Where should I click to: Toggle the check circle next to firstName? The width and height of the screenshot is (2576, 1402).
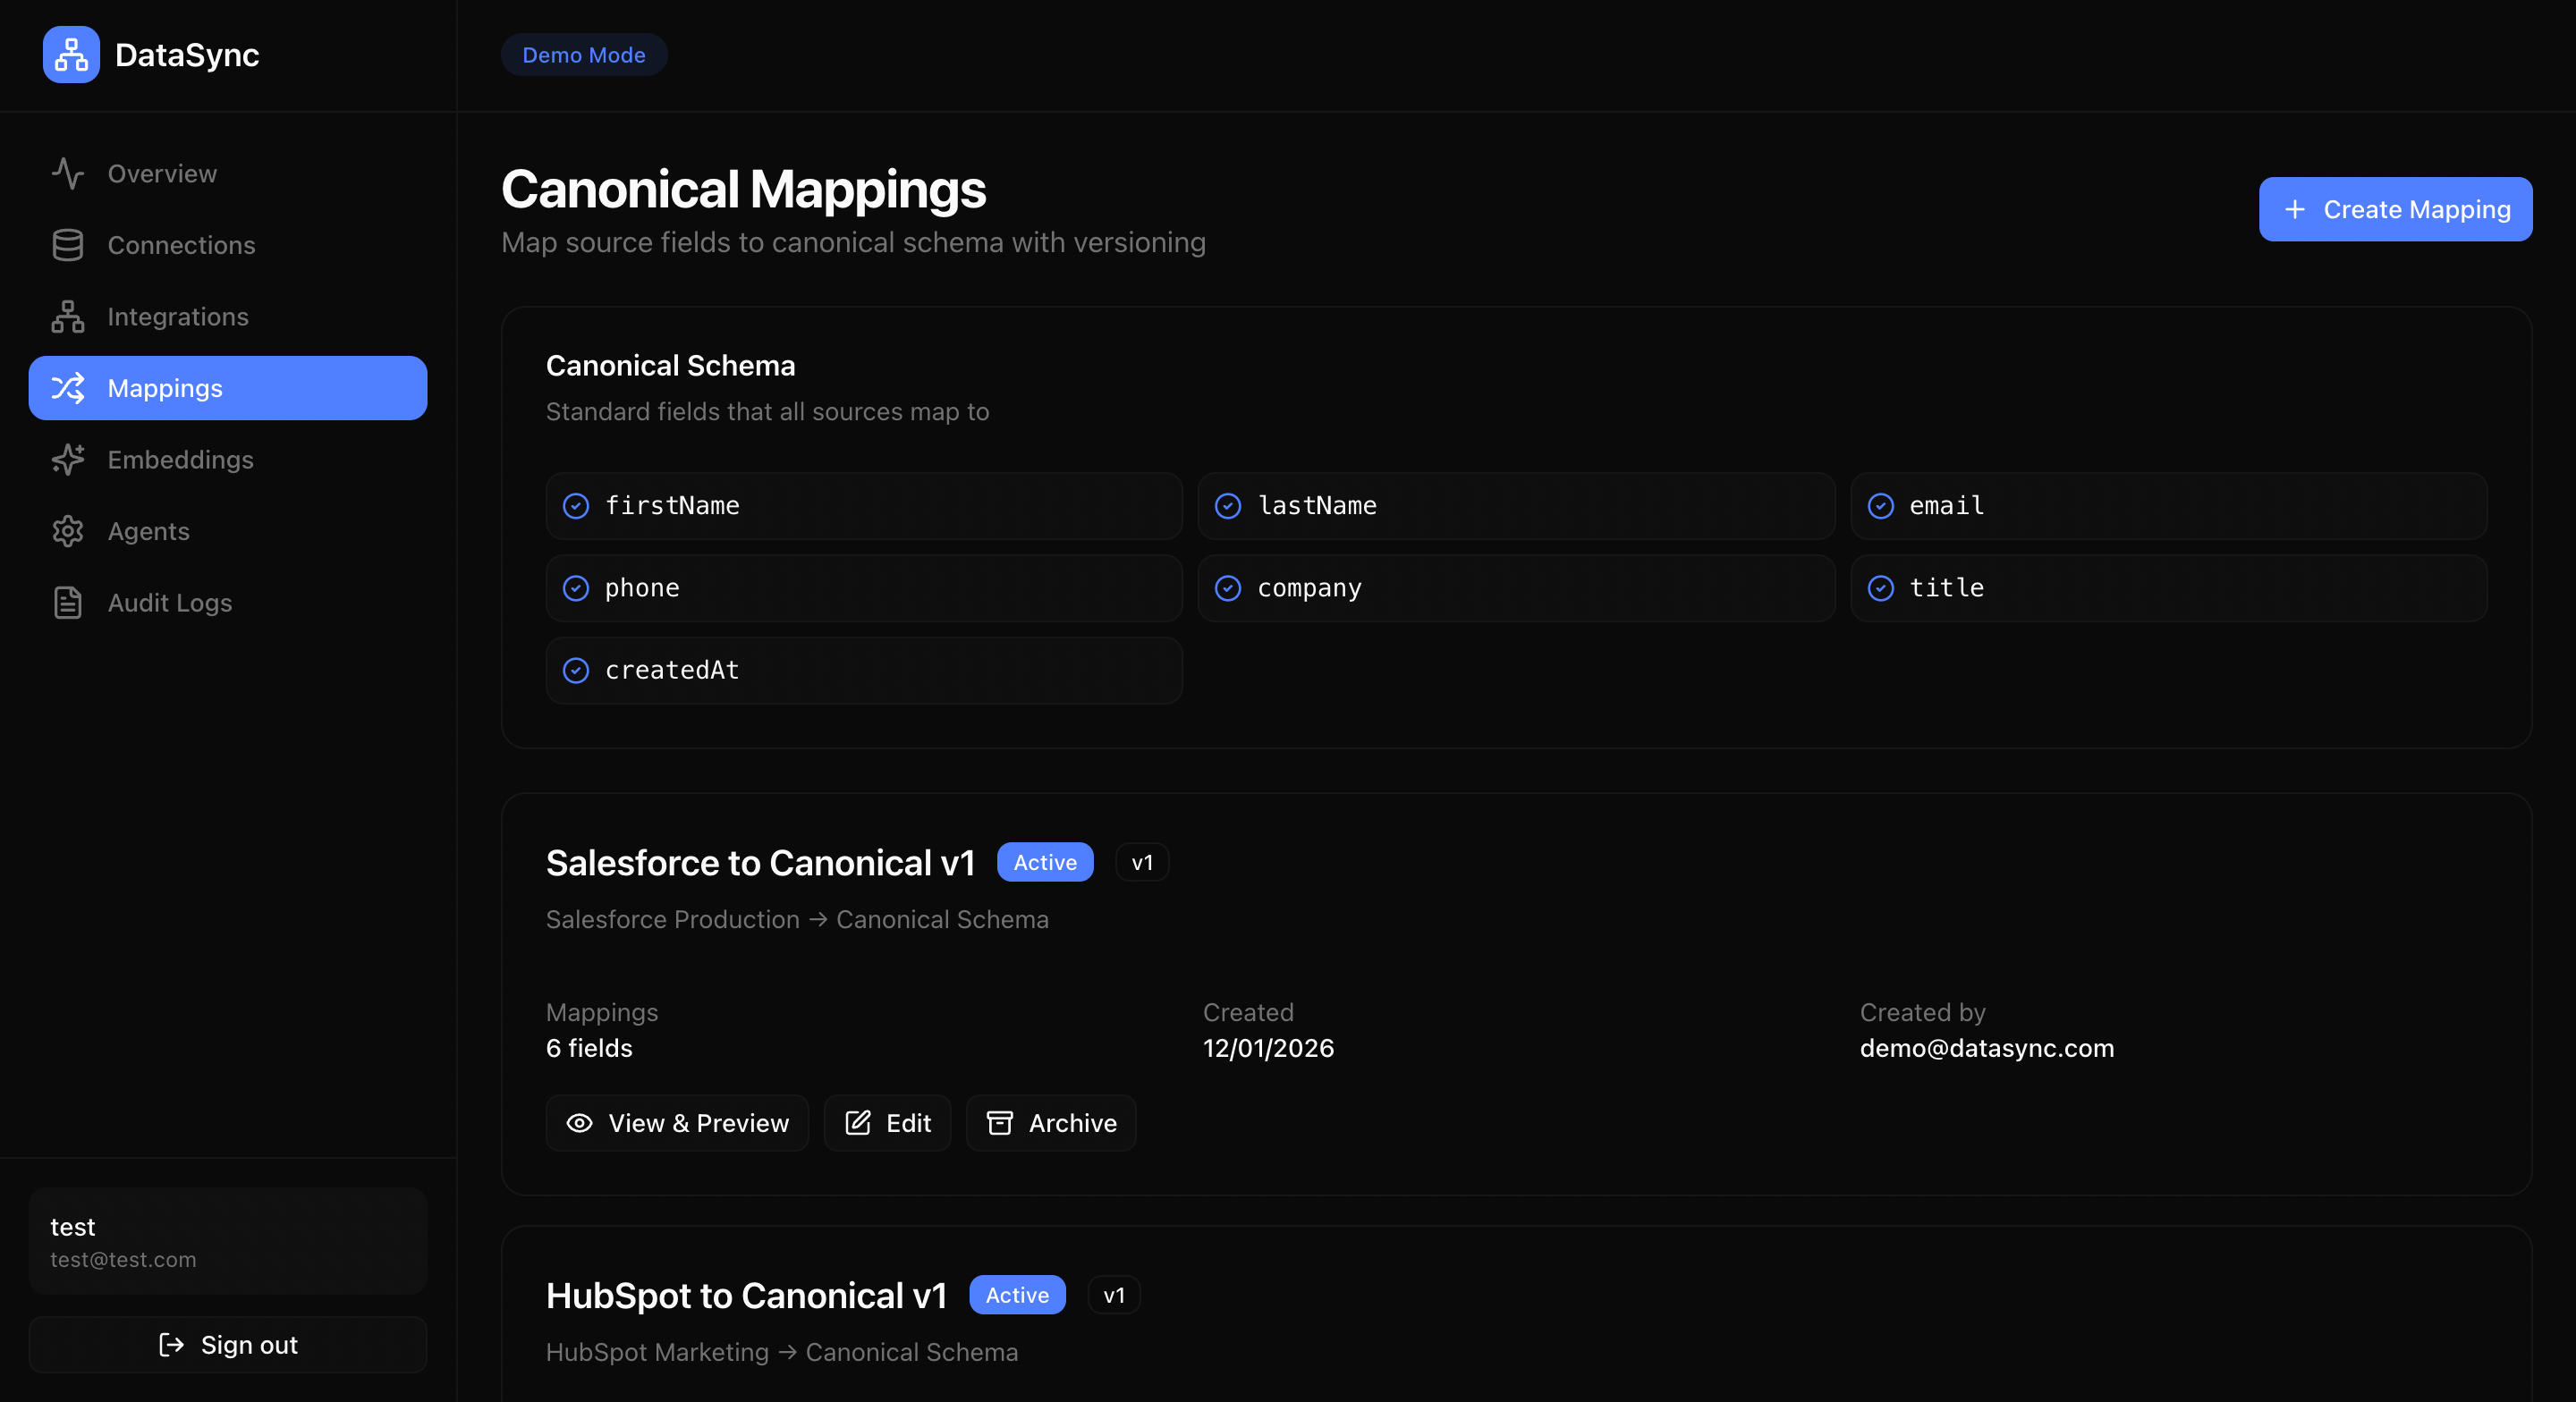click(576, 507)
